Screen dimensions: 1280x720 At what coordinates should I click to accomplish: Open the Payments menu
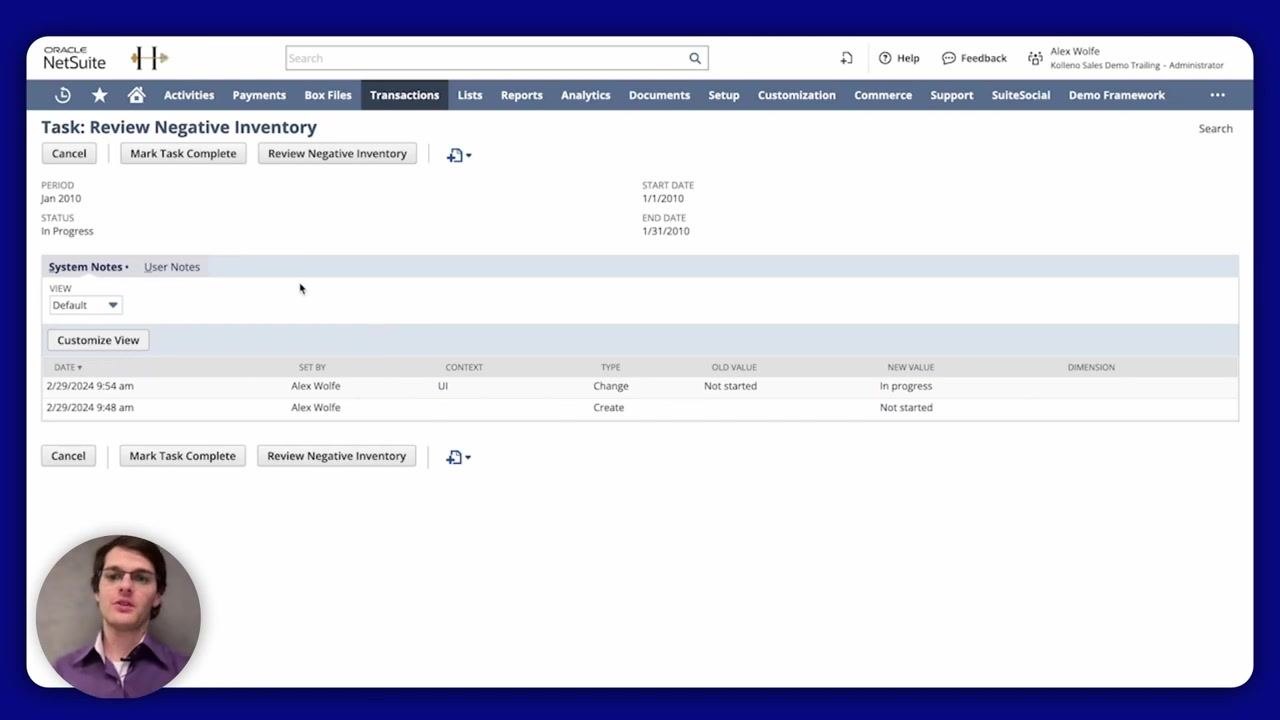[259, 95]
